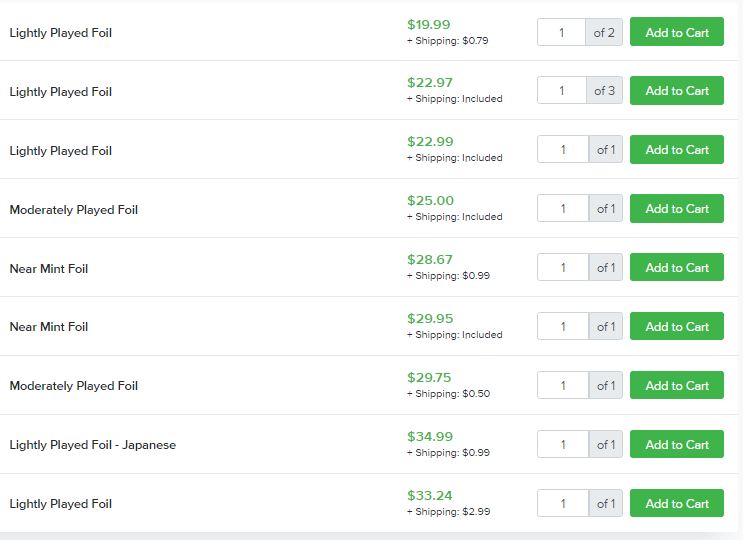Screen dimensions: 743x540
Task: Focus quantity input for the $22.99 listing
Action: tap(563, 150)
